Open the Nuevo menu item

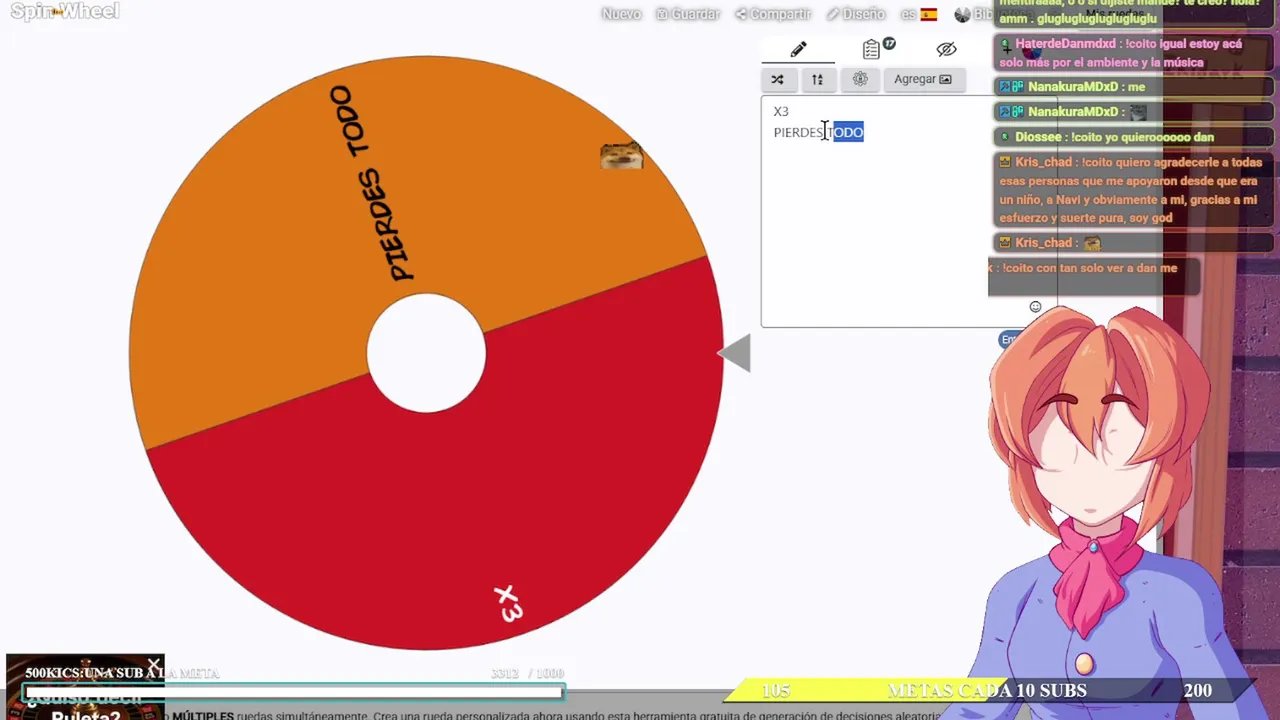pyautogui.click(x=621, y=14)
